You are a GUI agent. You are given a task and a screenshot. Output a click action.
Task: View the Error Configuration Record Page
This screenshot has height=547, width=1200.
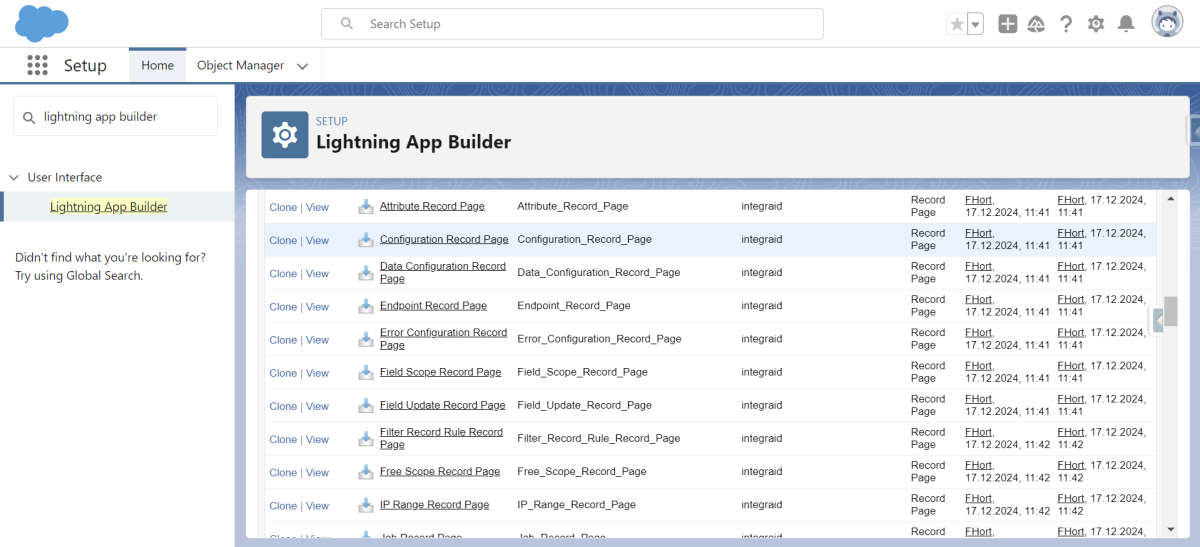pyautogui.click(x=317, y=340)
